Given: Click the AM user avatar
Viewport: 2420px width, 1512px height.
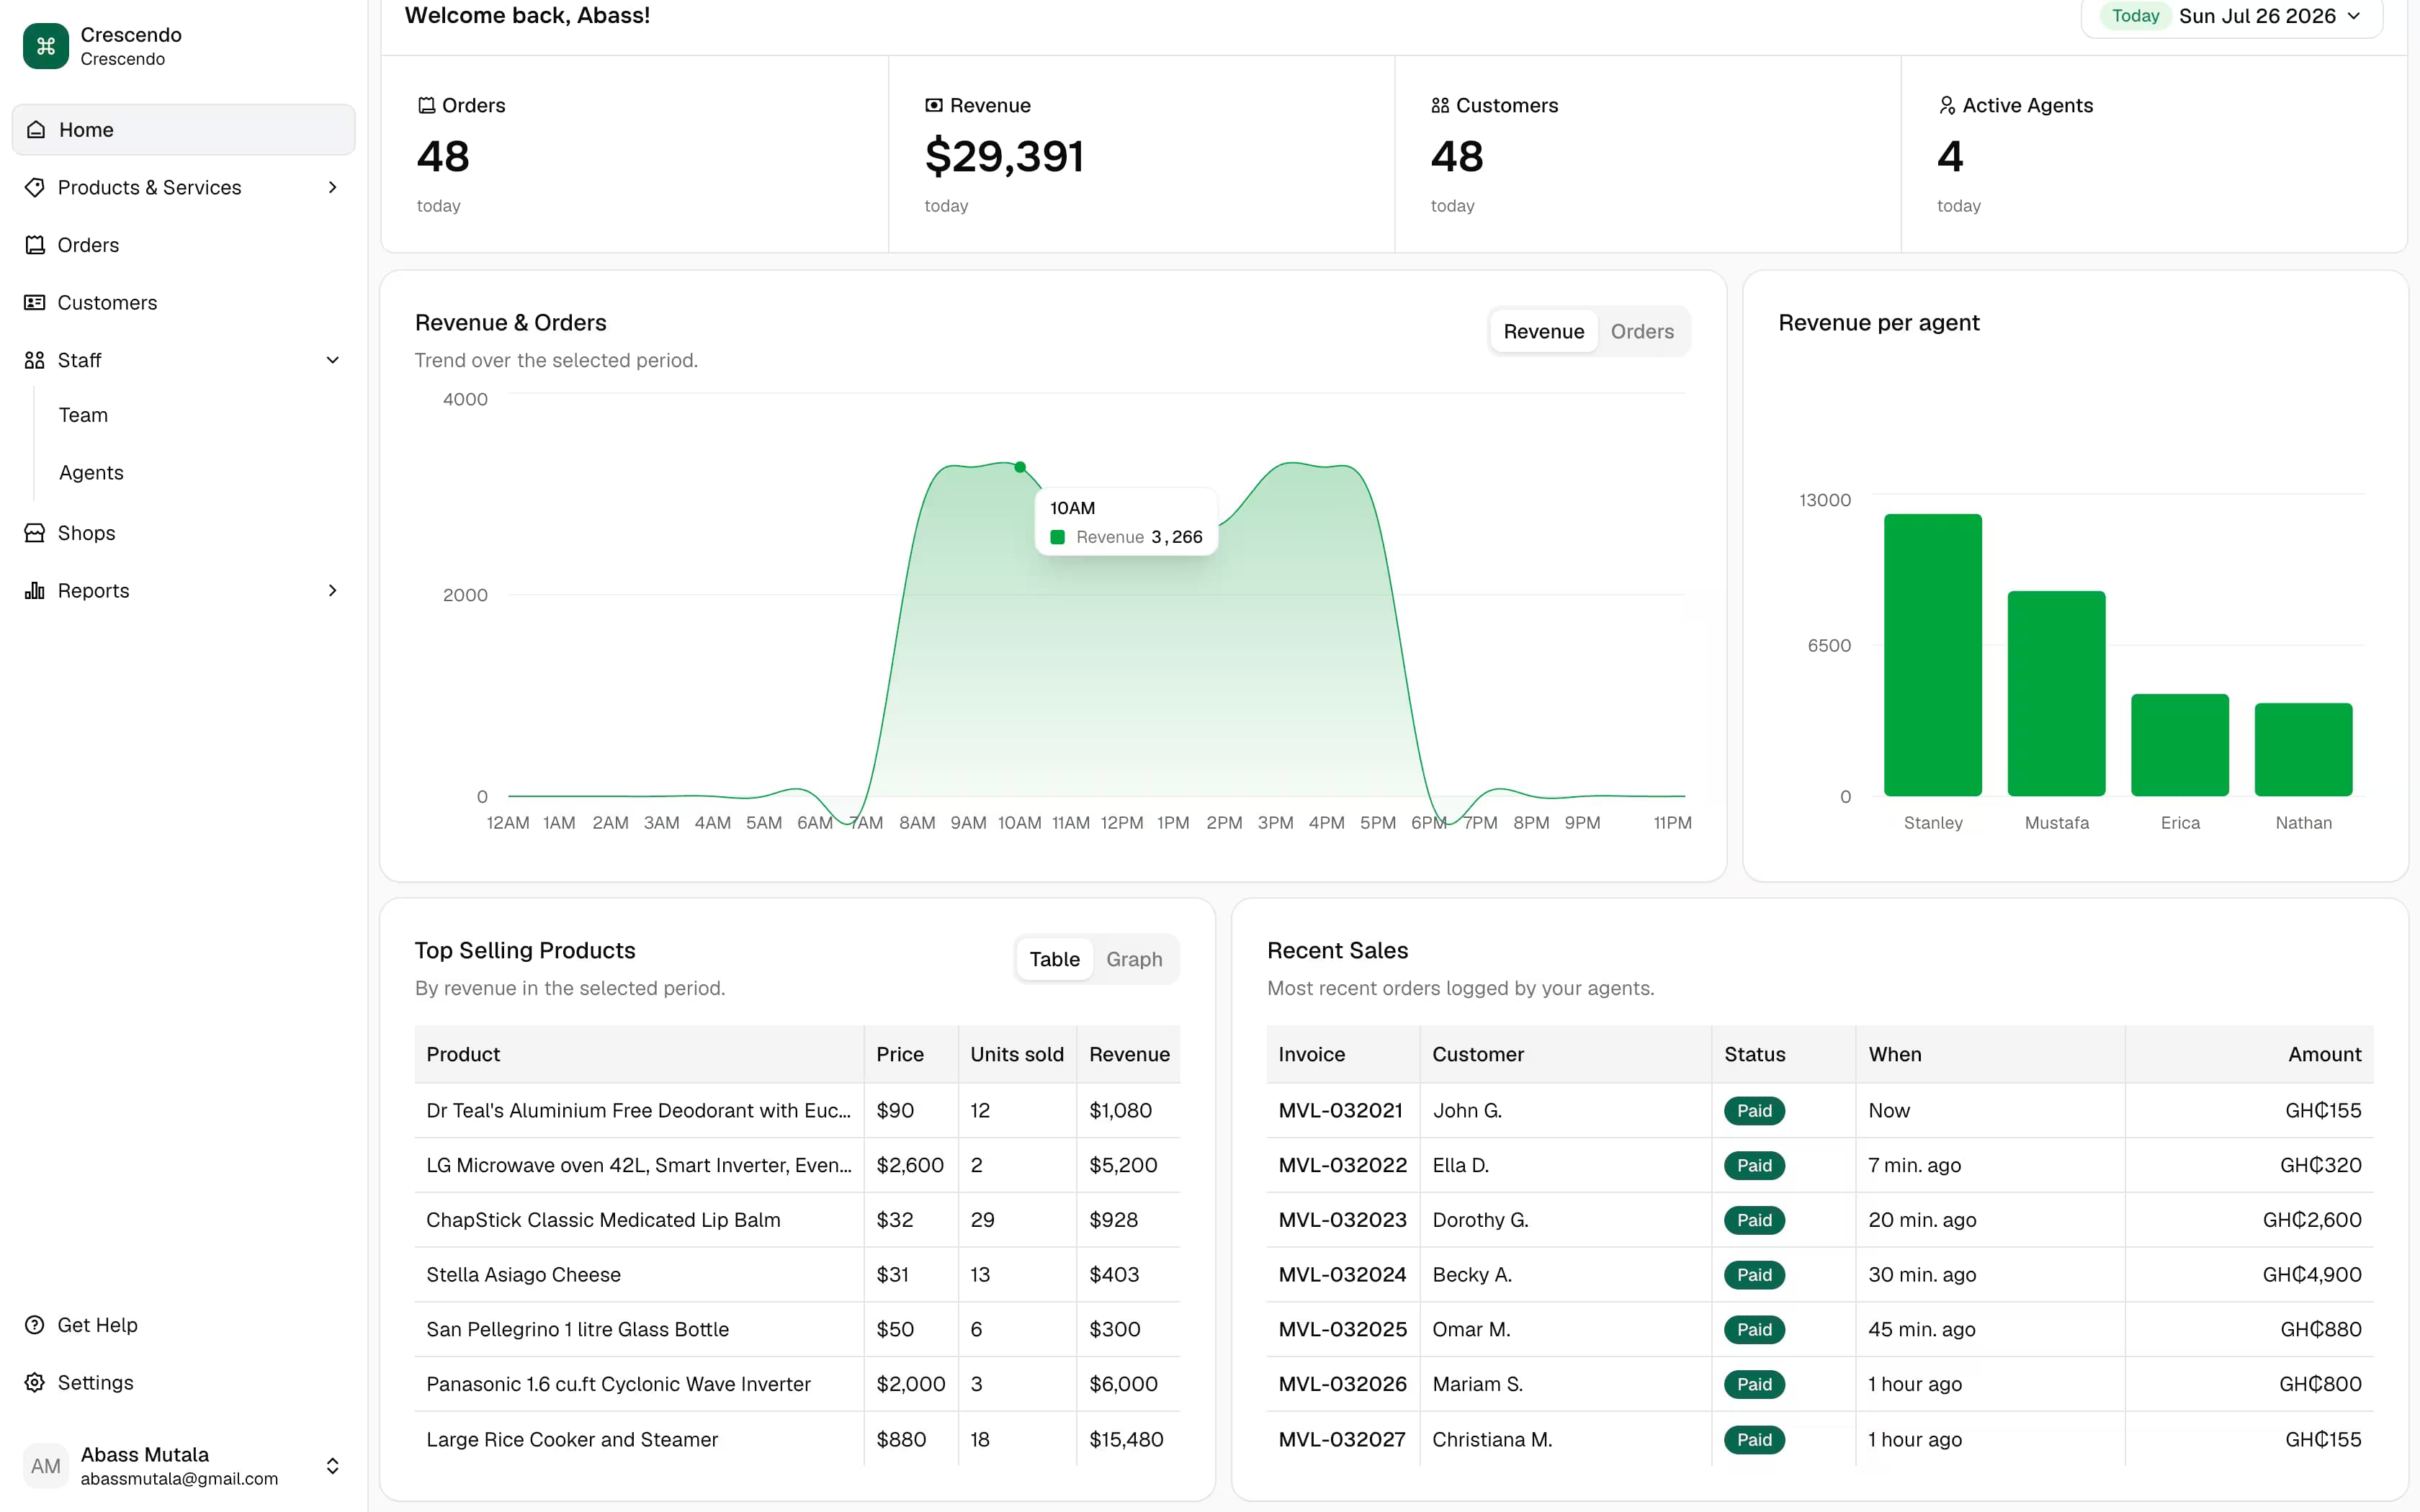Looking at the screenshot, I should pyautogui.click(x=46, y=1466).
